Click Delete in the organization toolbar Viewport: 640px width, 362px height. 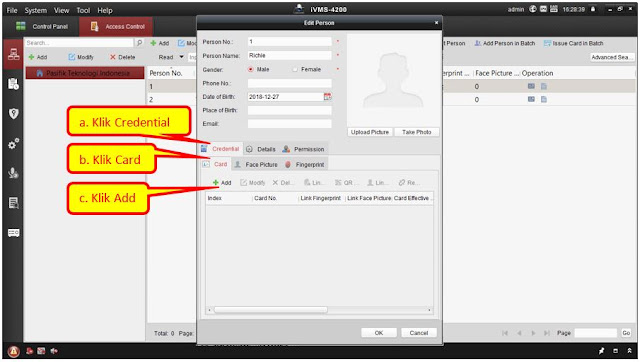point(122,57)
